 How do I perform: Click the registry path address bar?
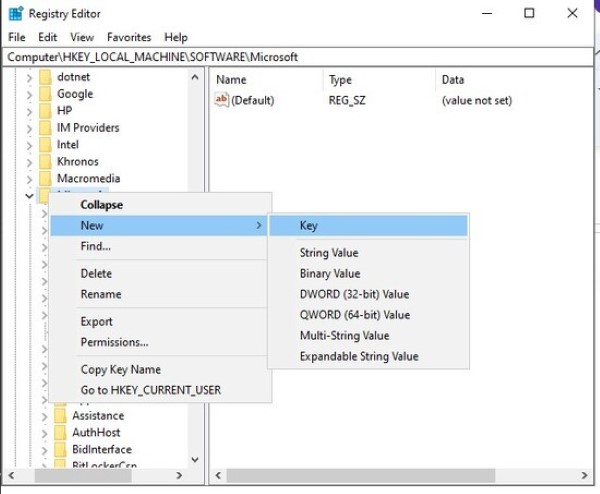point(300,57)
